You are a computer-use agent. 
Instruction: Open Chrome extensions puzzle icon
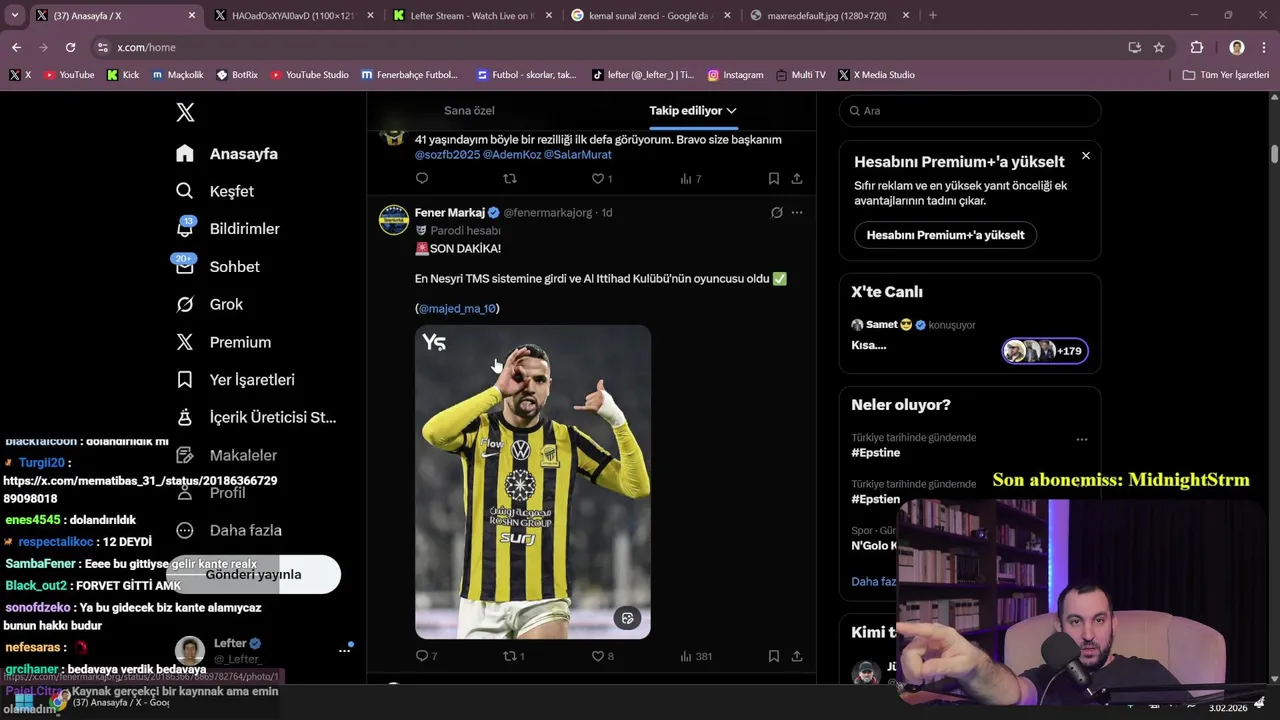[x=1197, y=47]
